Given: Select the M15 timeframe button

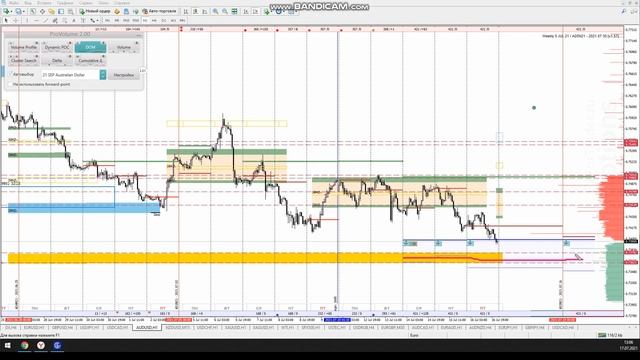Looking at the screenshot, I should (x=126, y=20).
